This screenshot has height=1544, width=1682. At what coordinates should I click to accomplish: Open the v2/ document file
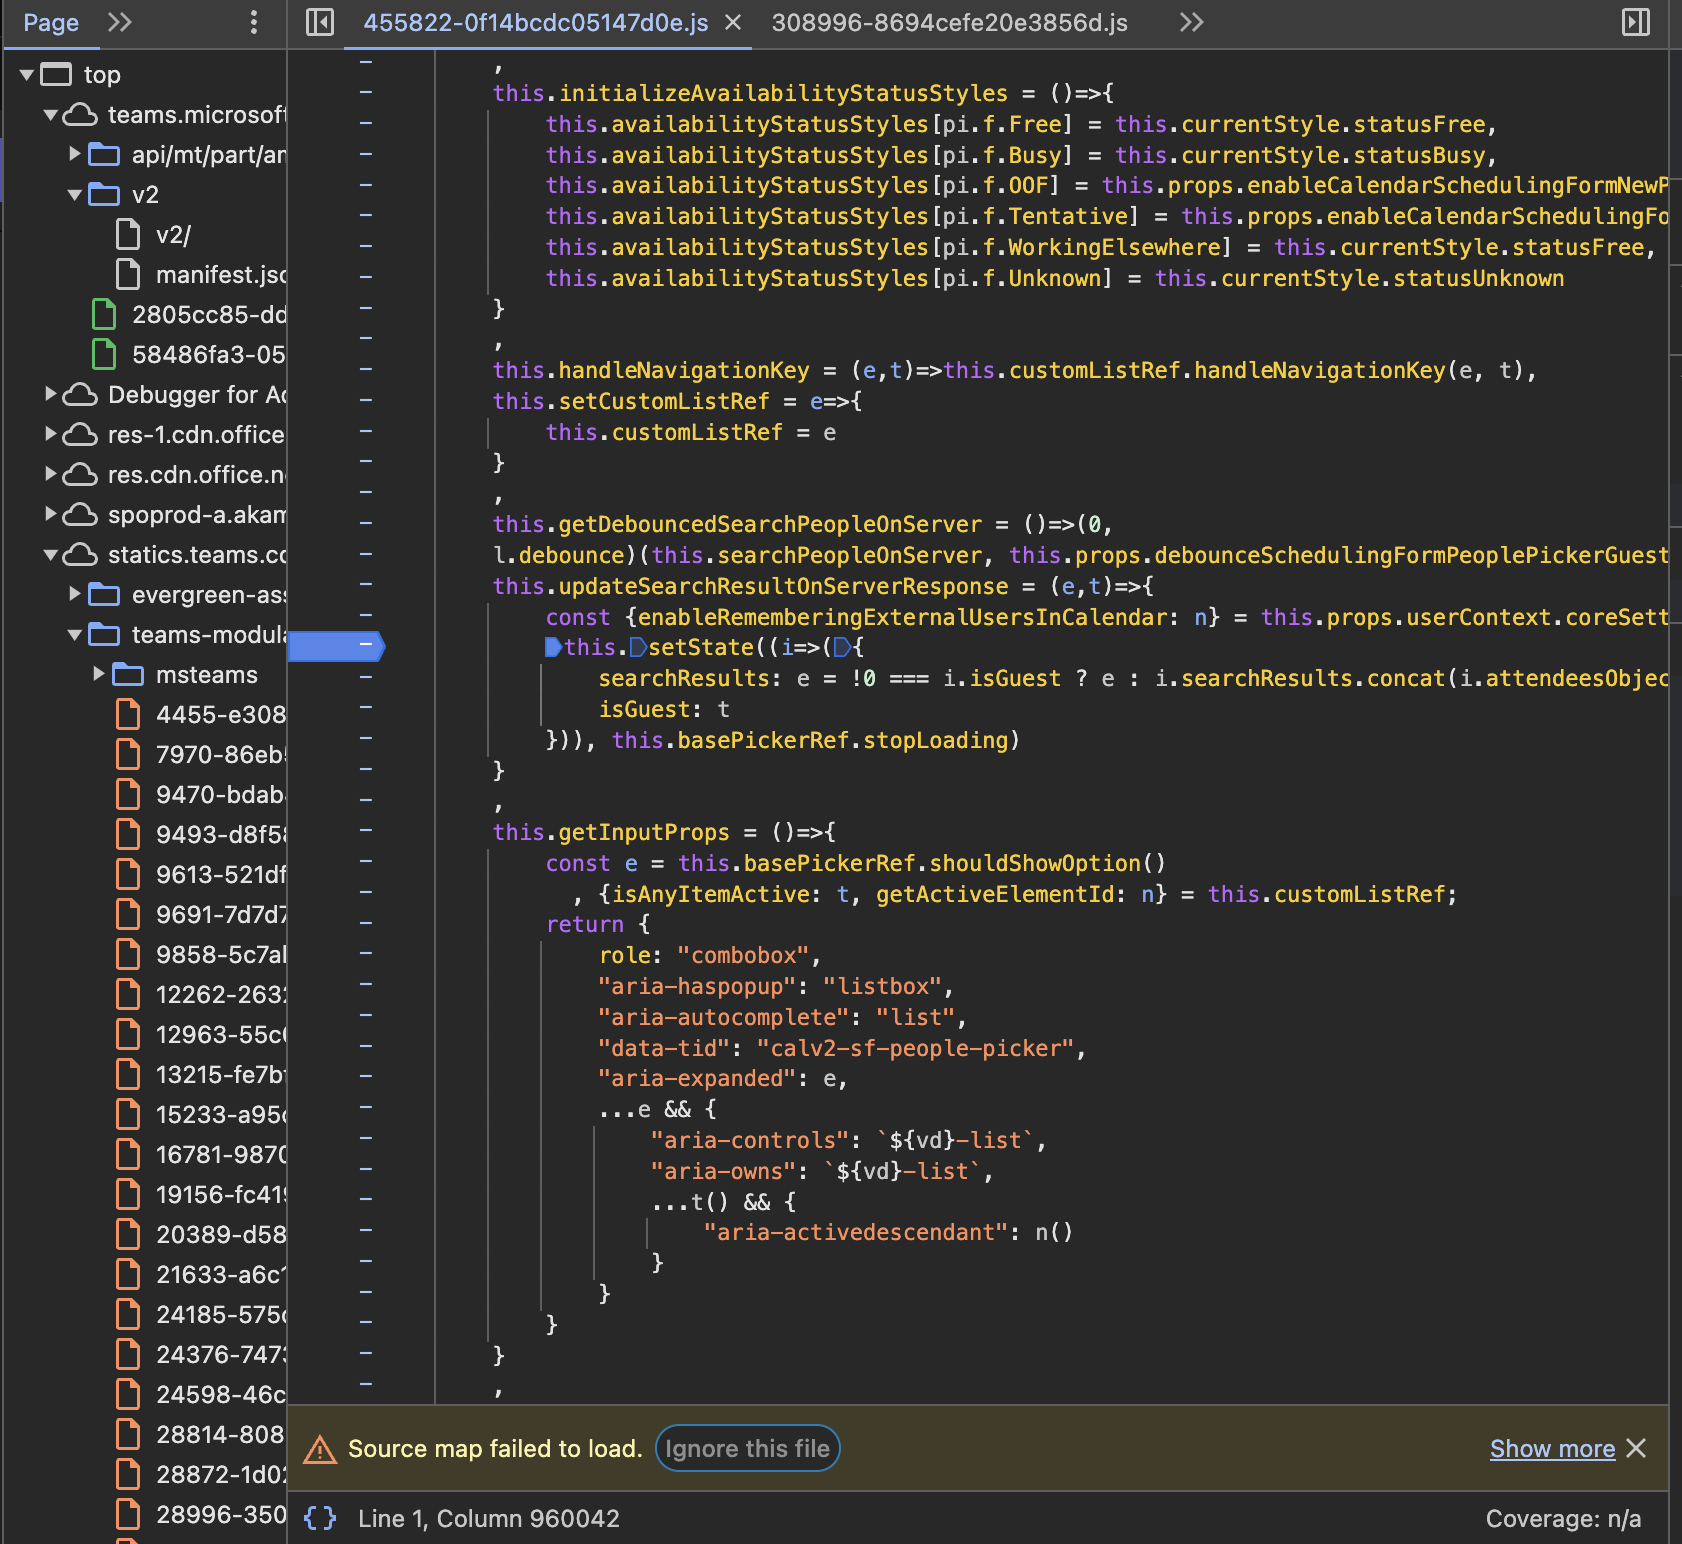pyautogui.click(x=172, y=235)
